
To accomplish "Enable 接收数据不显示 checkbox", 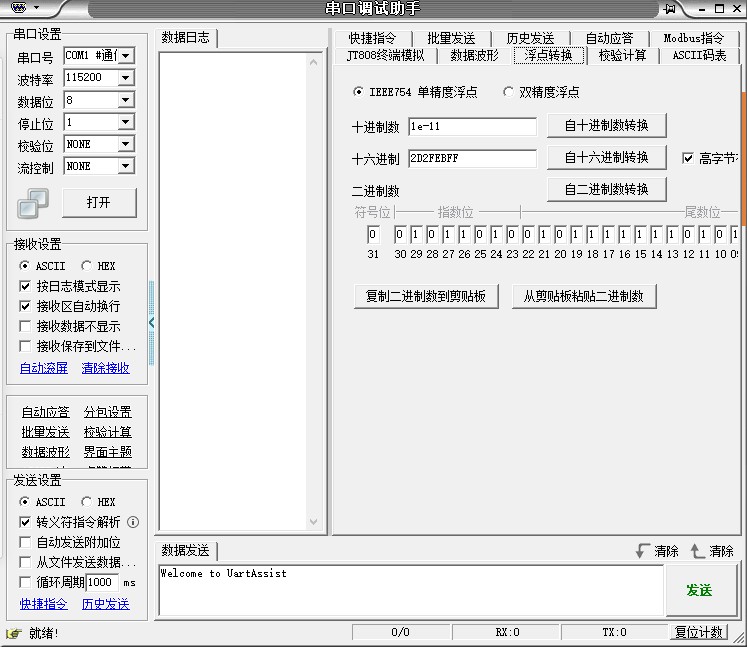I will [x=25, y=326].
